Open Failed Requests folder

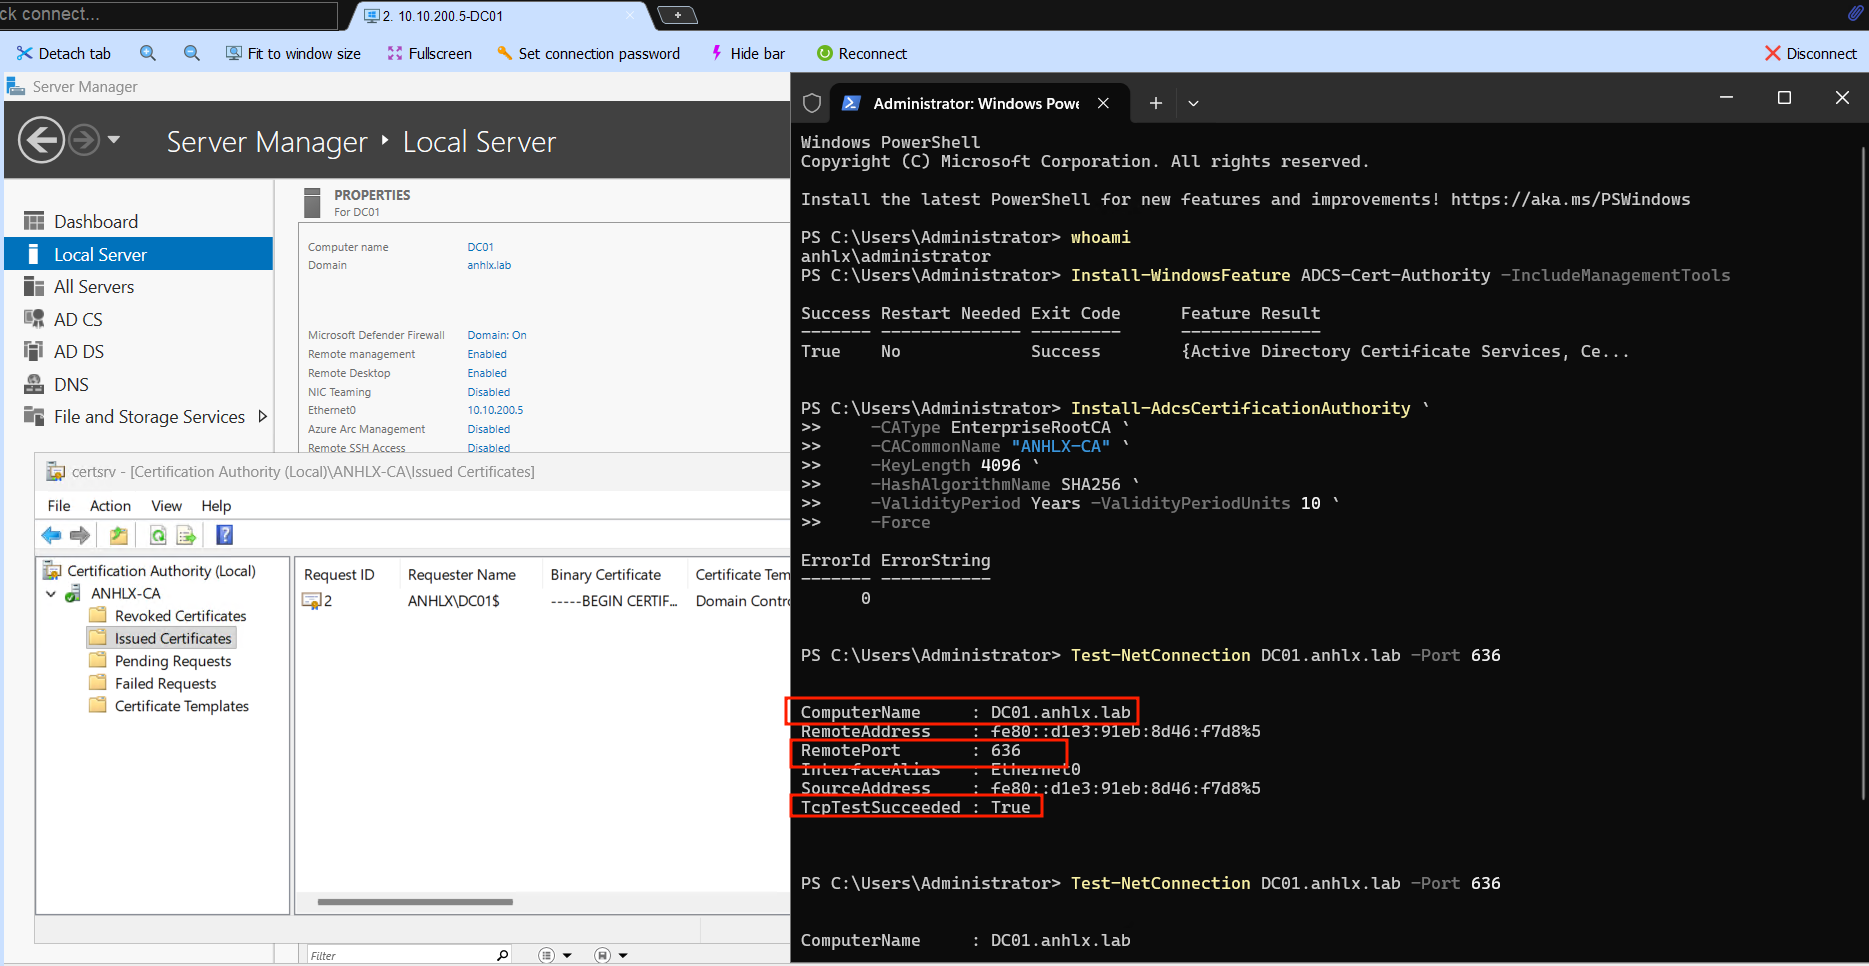pyautogui.click(x=165, y=684)
